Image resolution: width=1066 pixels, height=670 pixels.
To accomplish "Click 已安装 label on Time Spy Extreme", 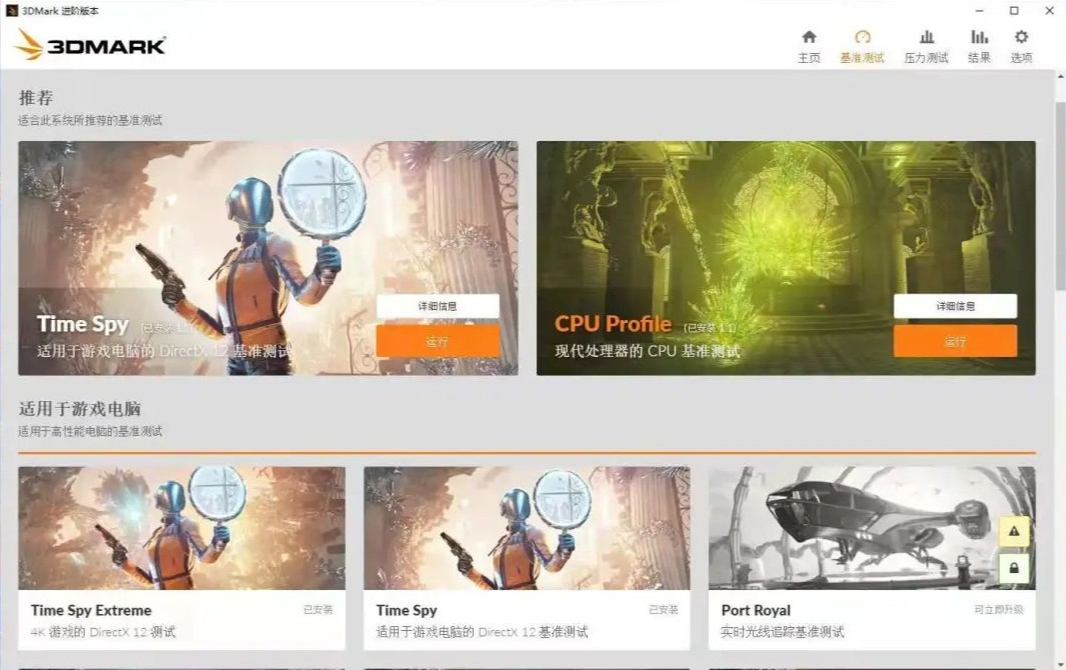I will (x=318, y=610).
